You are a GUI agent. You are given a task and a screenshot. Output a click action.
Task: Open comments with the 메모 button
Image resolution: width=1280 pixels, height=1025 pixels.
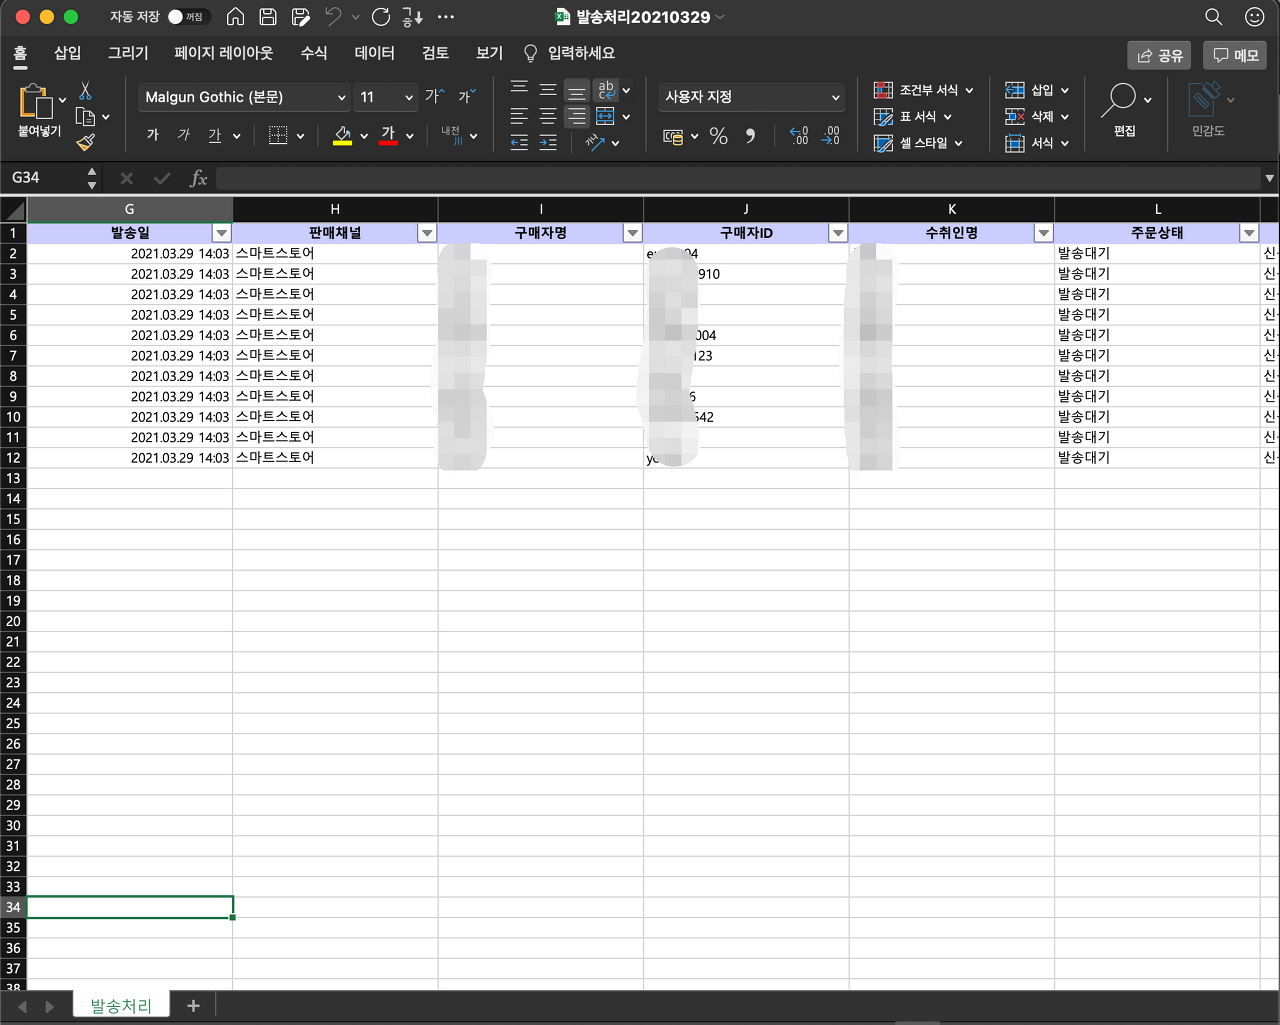1235,55
